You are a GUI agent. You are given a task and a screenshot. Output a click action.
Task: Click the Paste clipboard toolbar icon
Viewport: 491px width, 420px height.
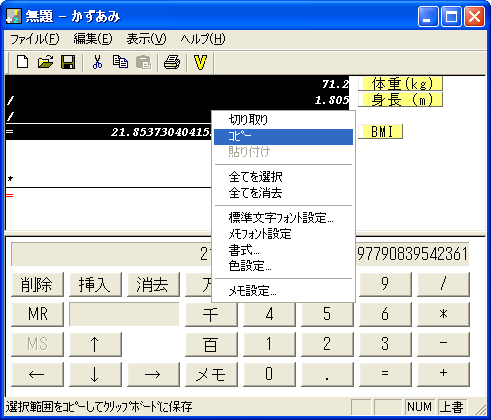click(144, 62)
